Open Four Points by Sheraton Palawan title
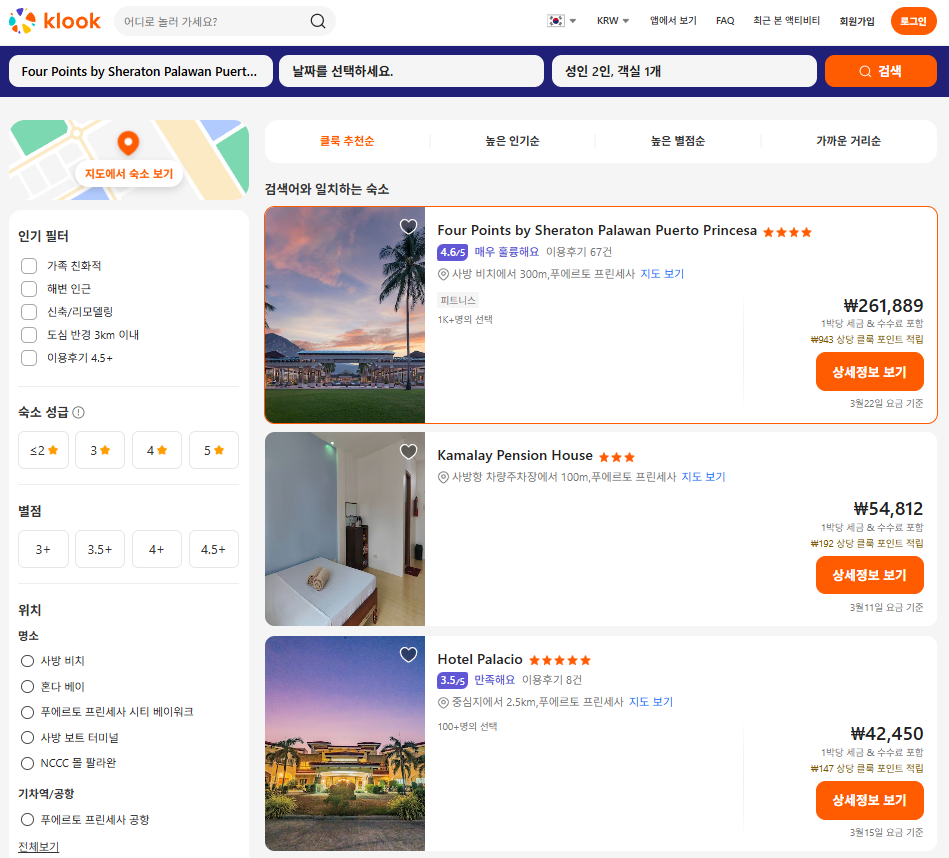Screen dimensions: 949x858 (x=597, y=231)
